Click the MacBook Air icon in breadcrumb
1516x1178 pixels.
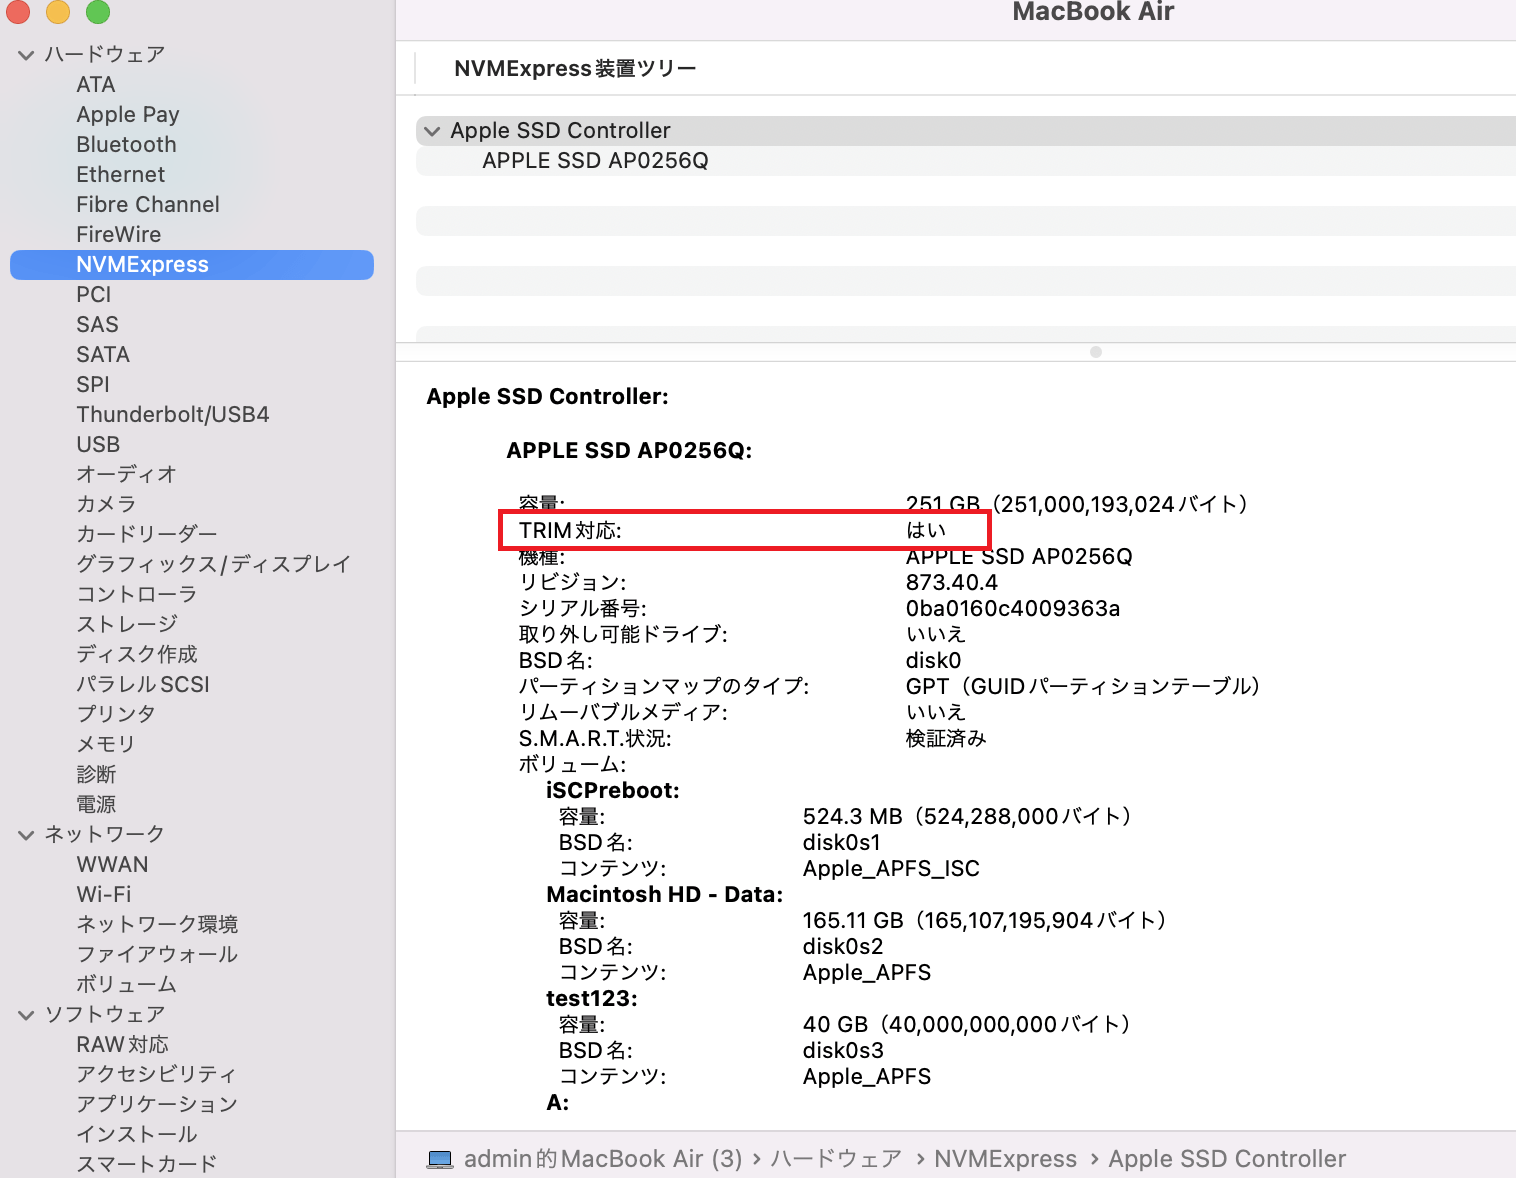click(440, 1159)
